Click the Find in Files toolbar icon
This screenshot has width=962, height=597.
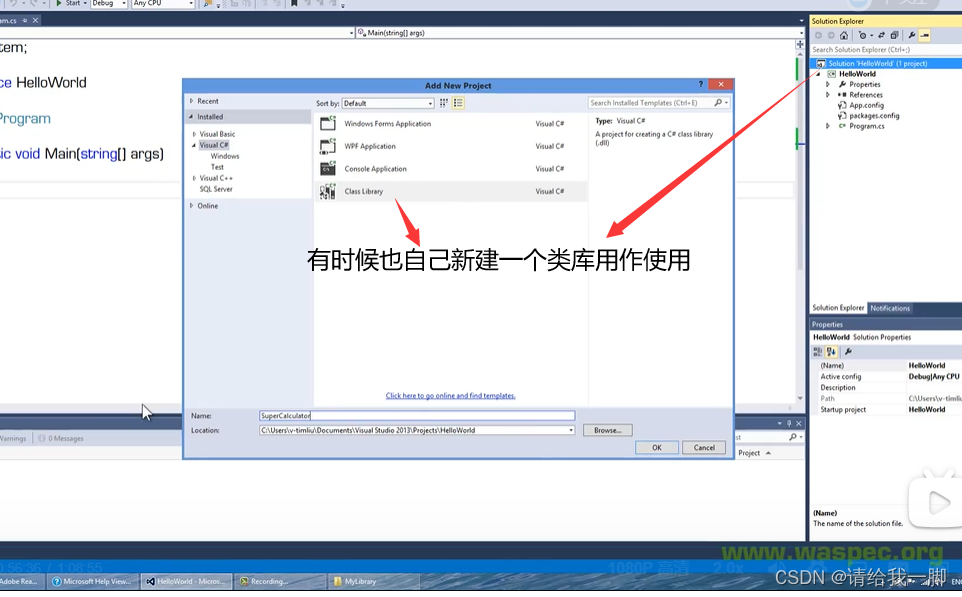[x=207, y=4]
